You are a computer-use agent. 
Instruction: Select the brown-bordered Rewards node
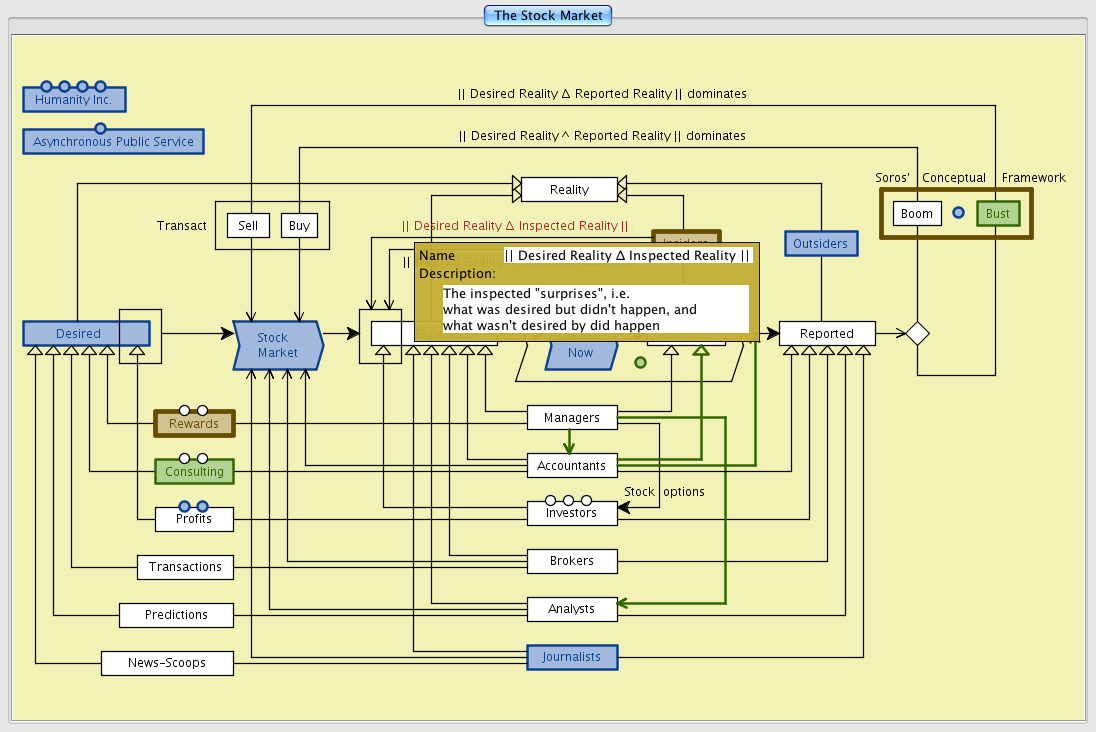194,424
